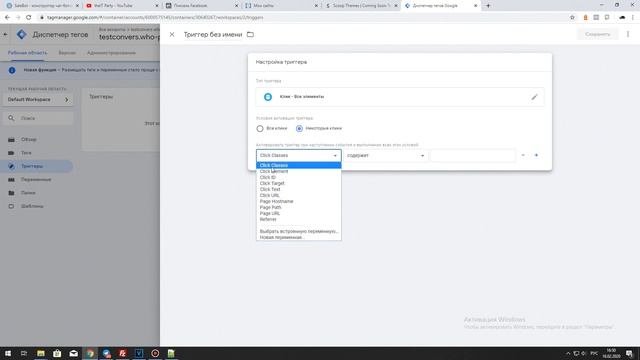640x360 pixels.
Task: Open Chrome menu three dots
Action: point(633,18)
